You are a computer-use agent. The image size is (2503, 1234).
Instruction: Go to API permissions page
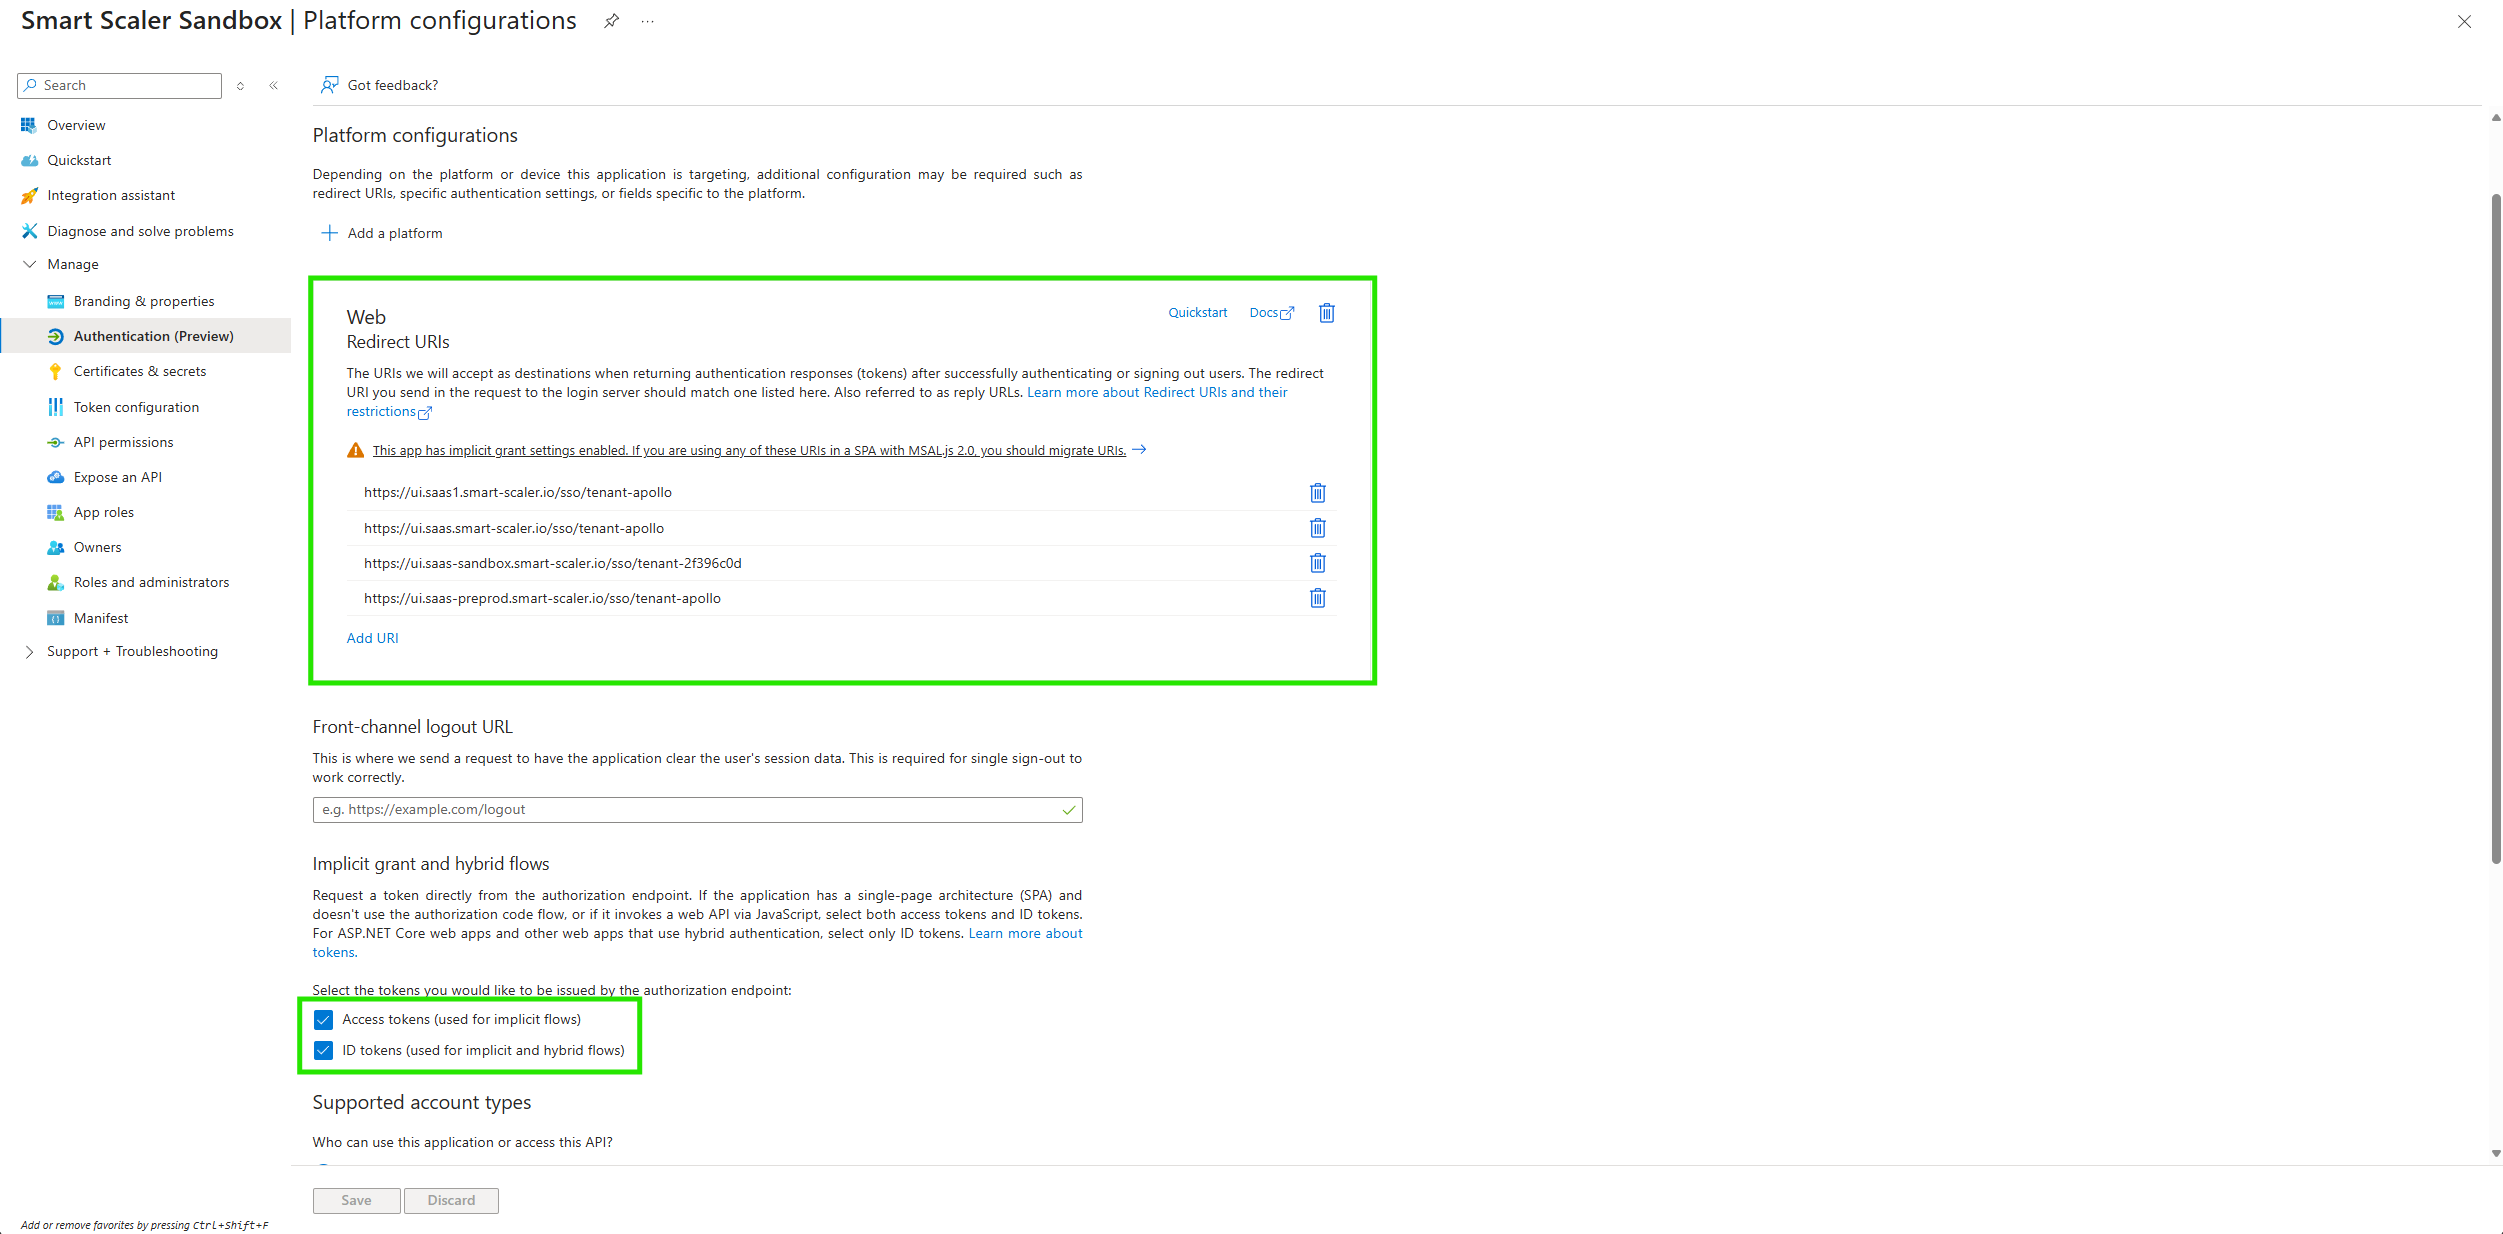123,442
